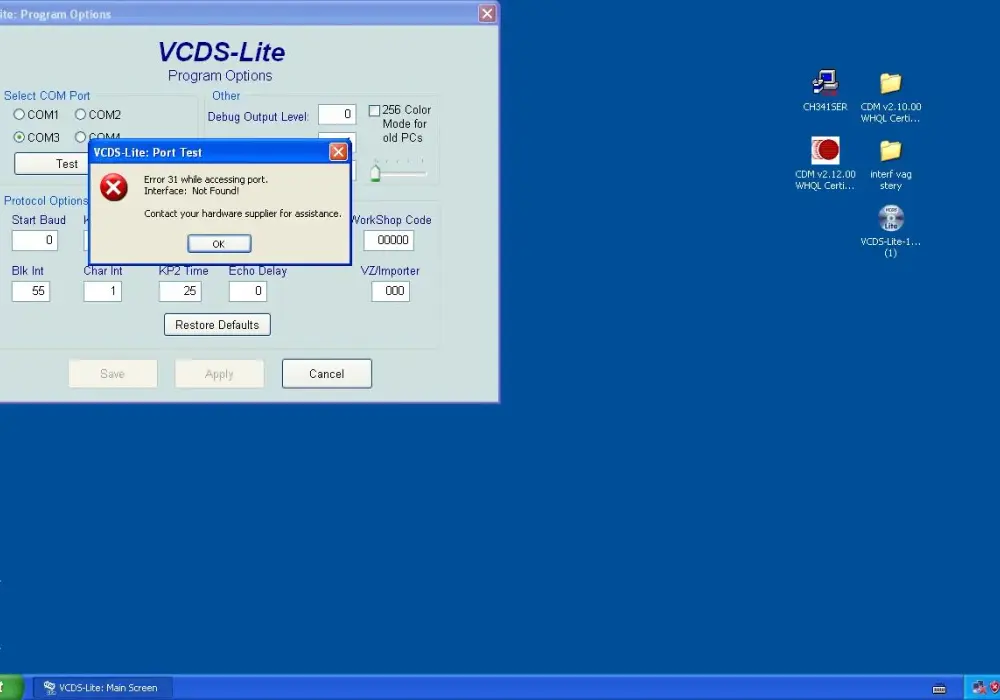Screen dimensions: 1000x700
Task: Click the Echo Delay input field
Action: [x=247, y=291]
